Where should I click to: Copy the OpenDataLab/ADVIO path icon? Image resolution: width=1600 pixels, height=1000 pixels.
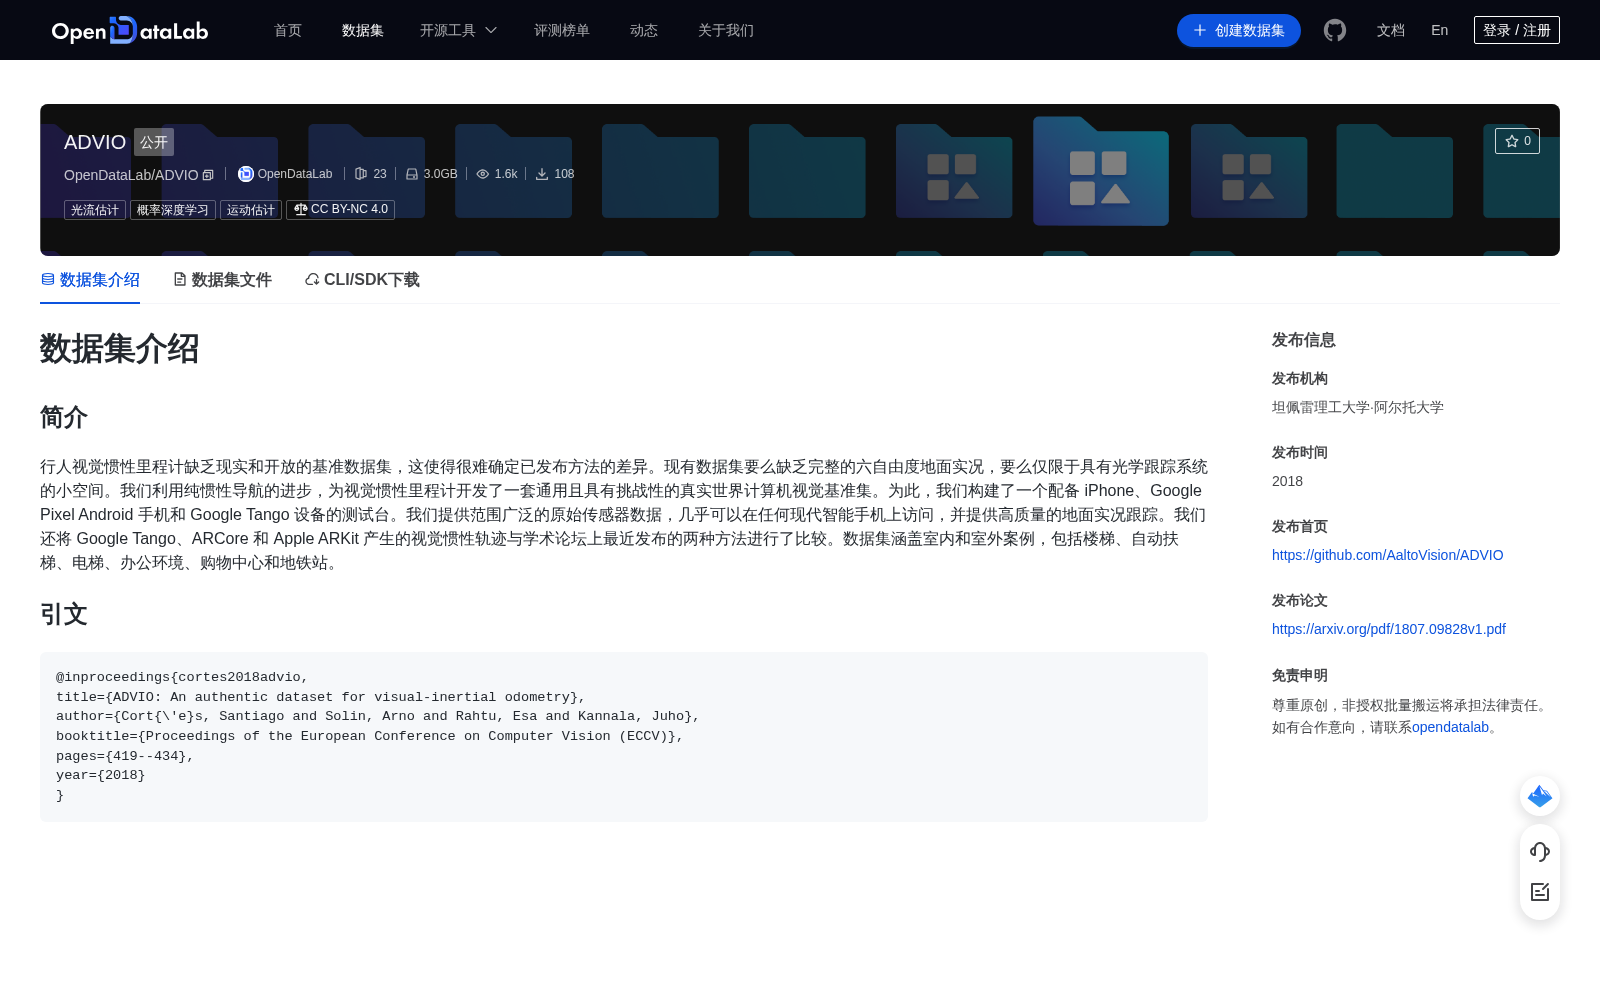[x=208, y=175]
